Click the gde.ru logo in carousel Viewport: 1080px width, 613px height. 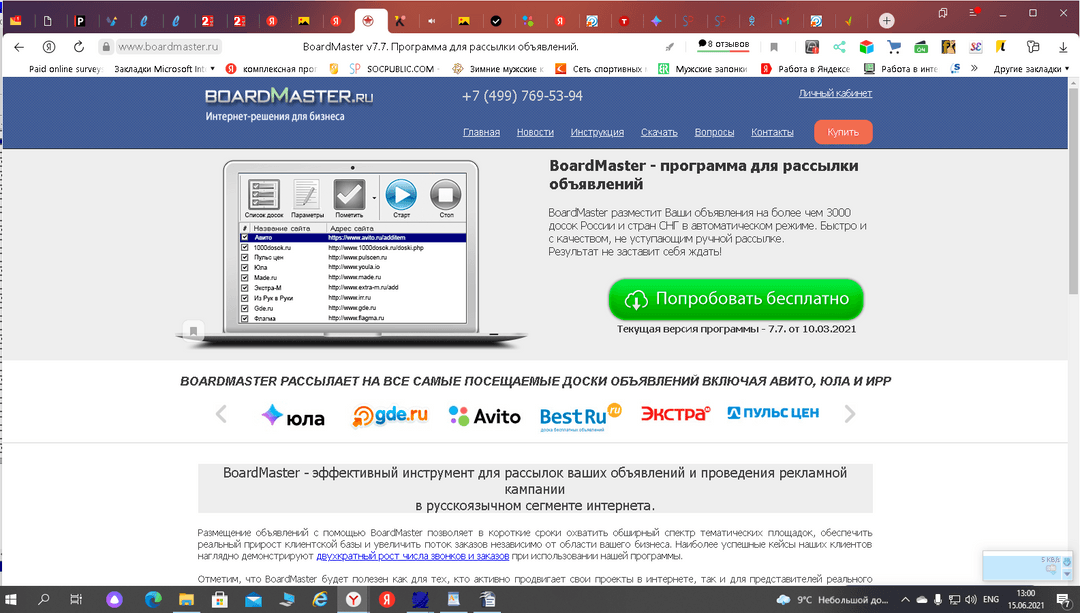coord(390,416)
